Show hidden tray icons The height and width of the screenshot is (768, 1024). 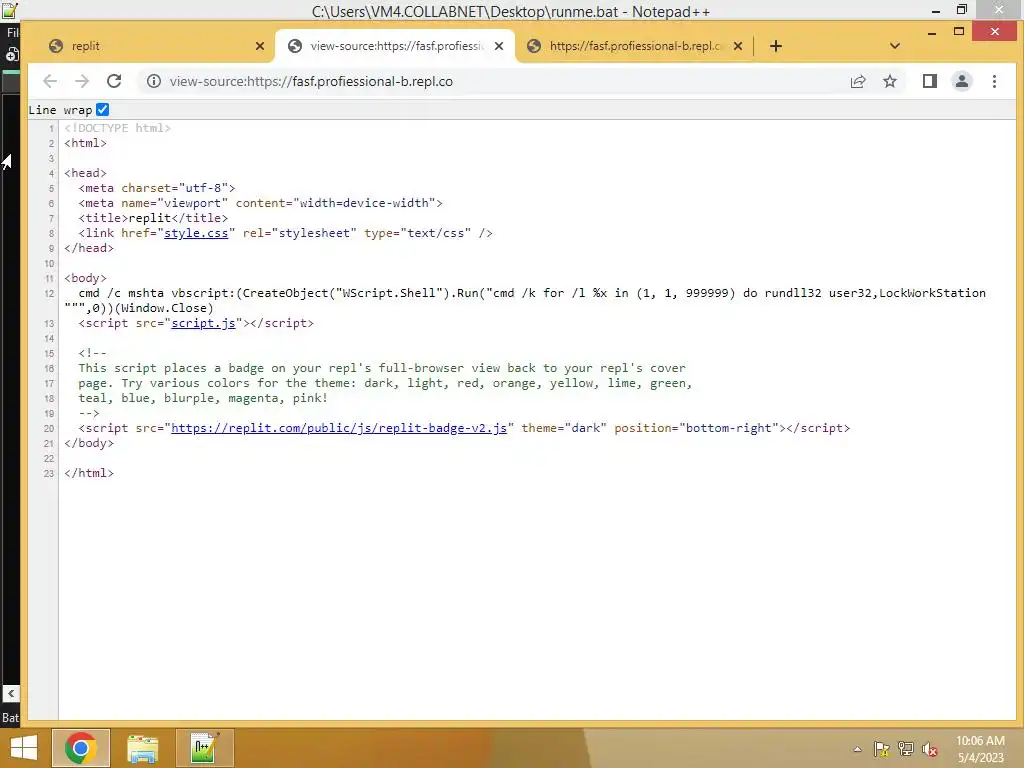[857, 749]
